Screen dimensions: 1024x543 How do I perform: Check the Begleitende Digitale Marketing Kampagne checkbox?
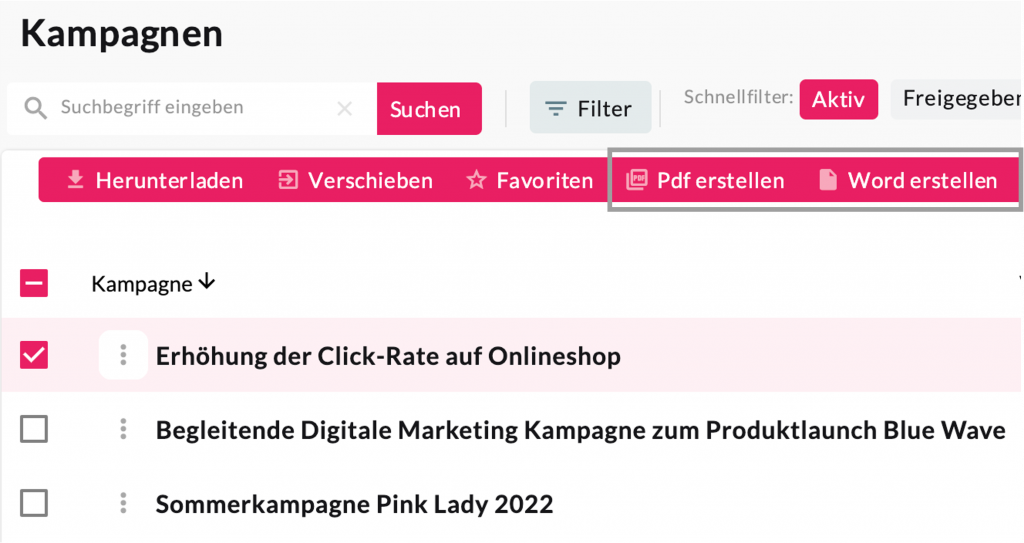coord(34,429)
